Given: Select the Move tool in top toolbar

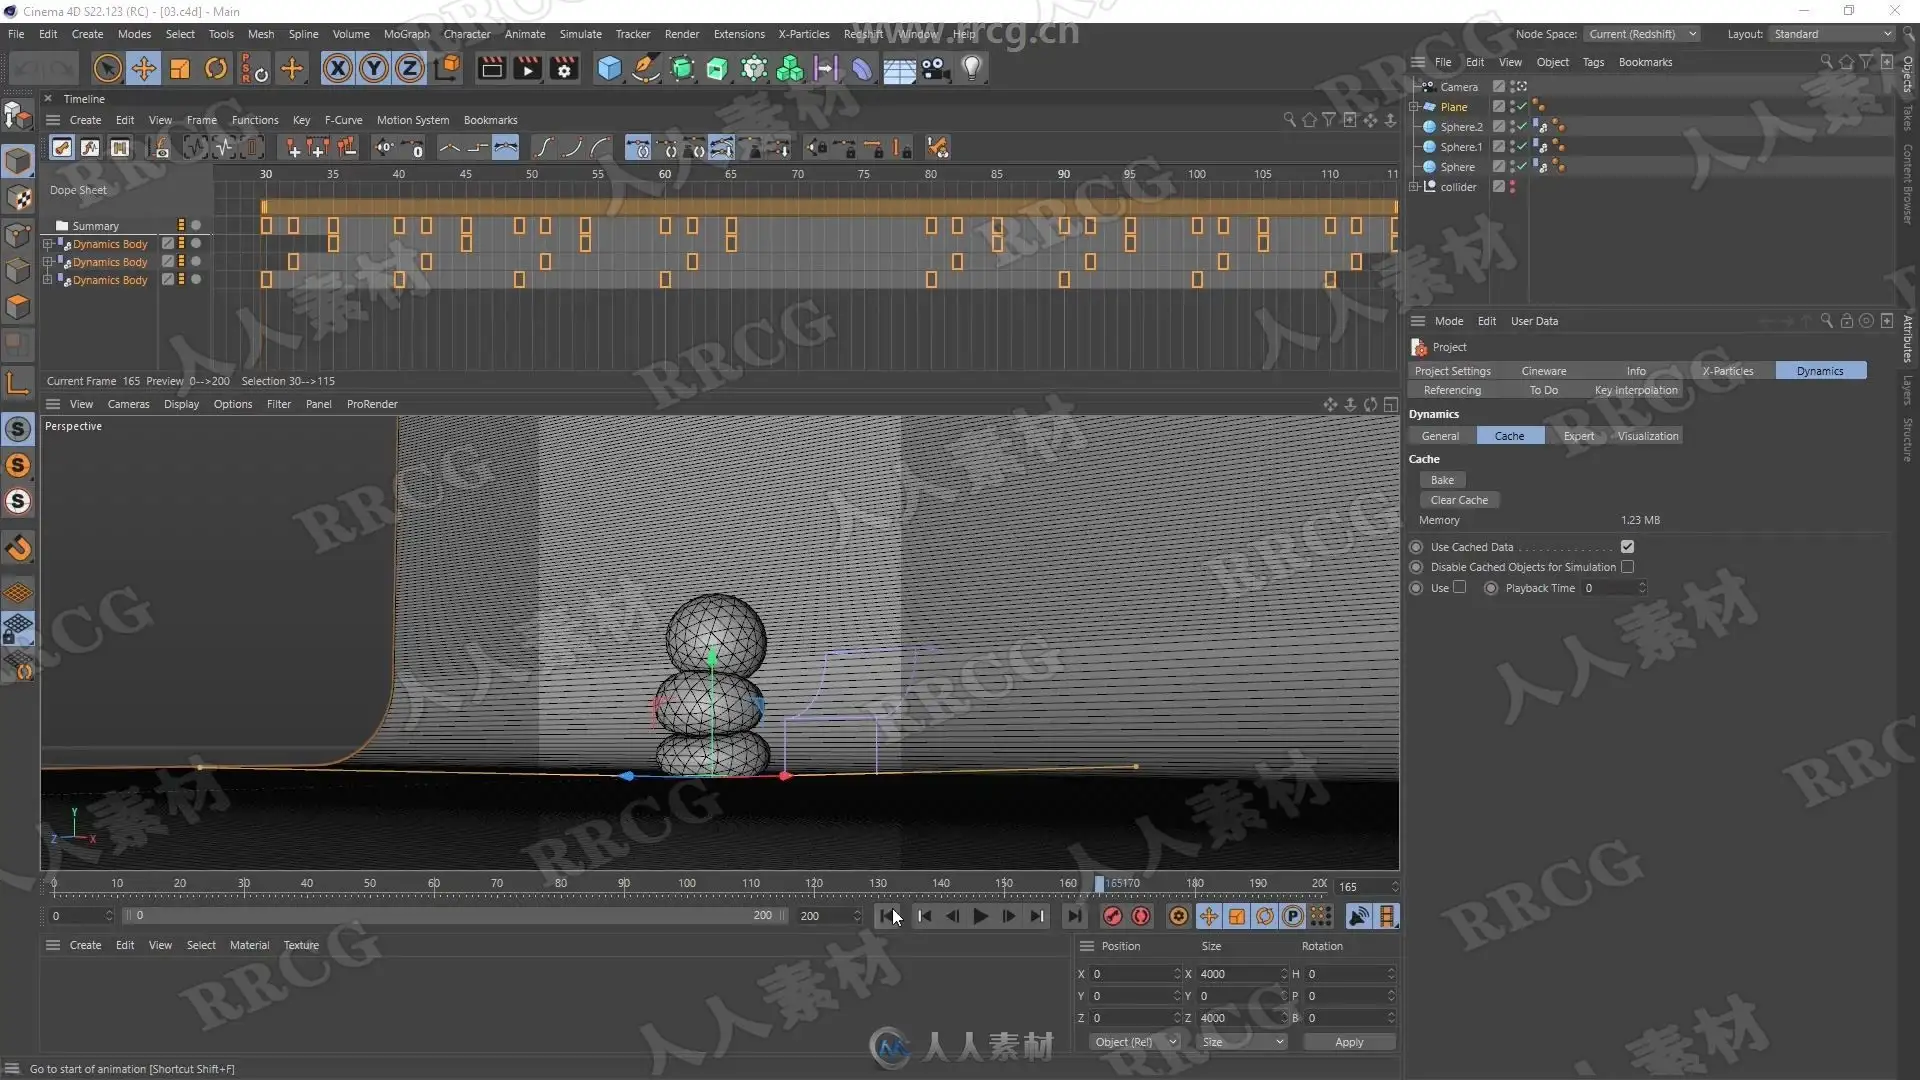Looking at the screenshot, I should [x=143, y=68].
